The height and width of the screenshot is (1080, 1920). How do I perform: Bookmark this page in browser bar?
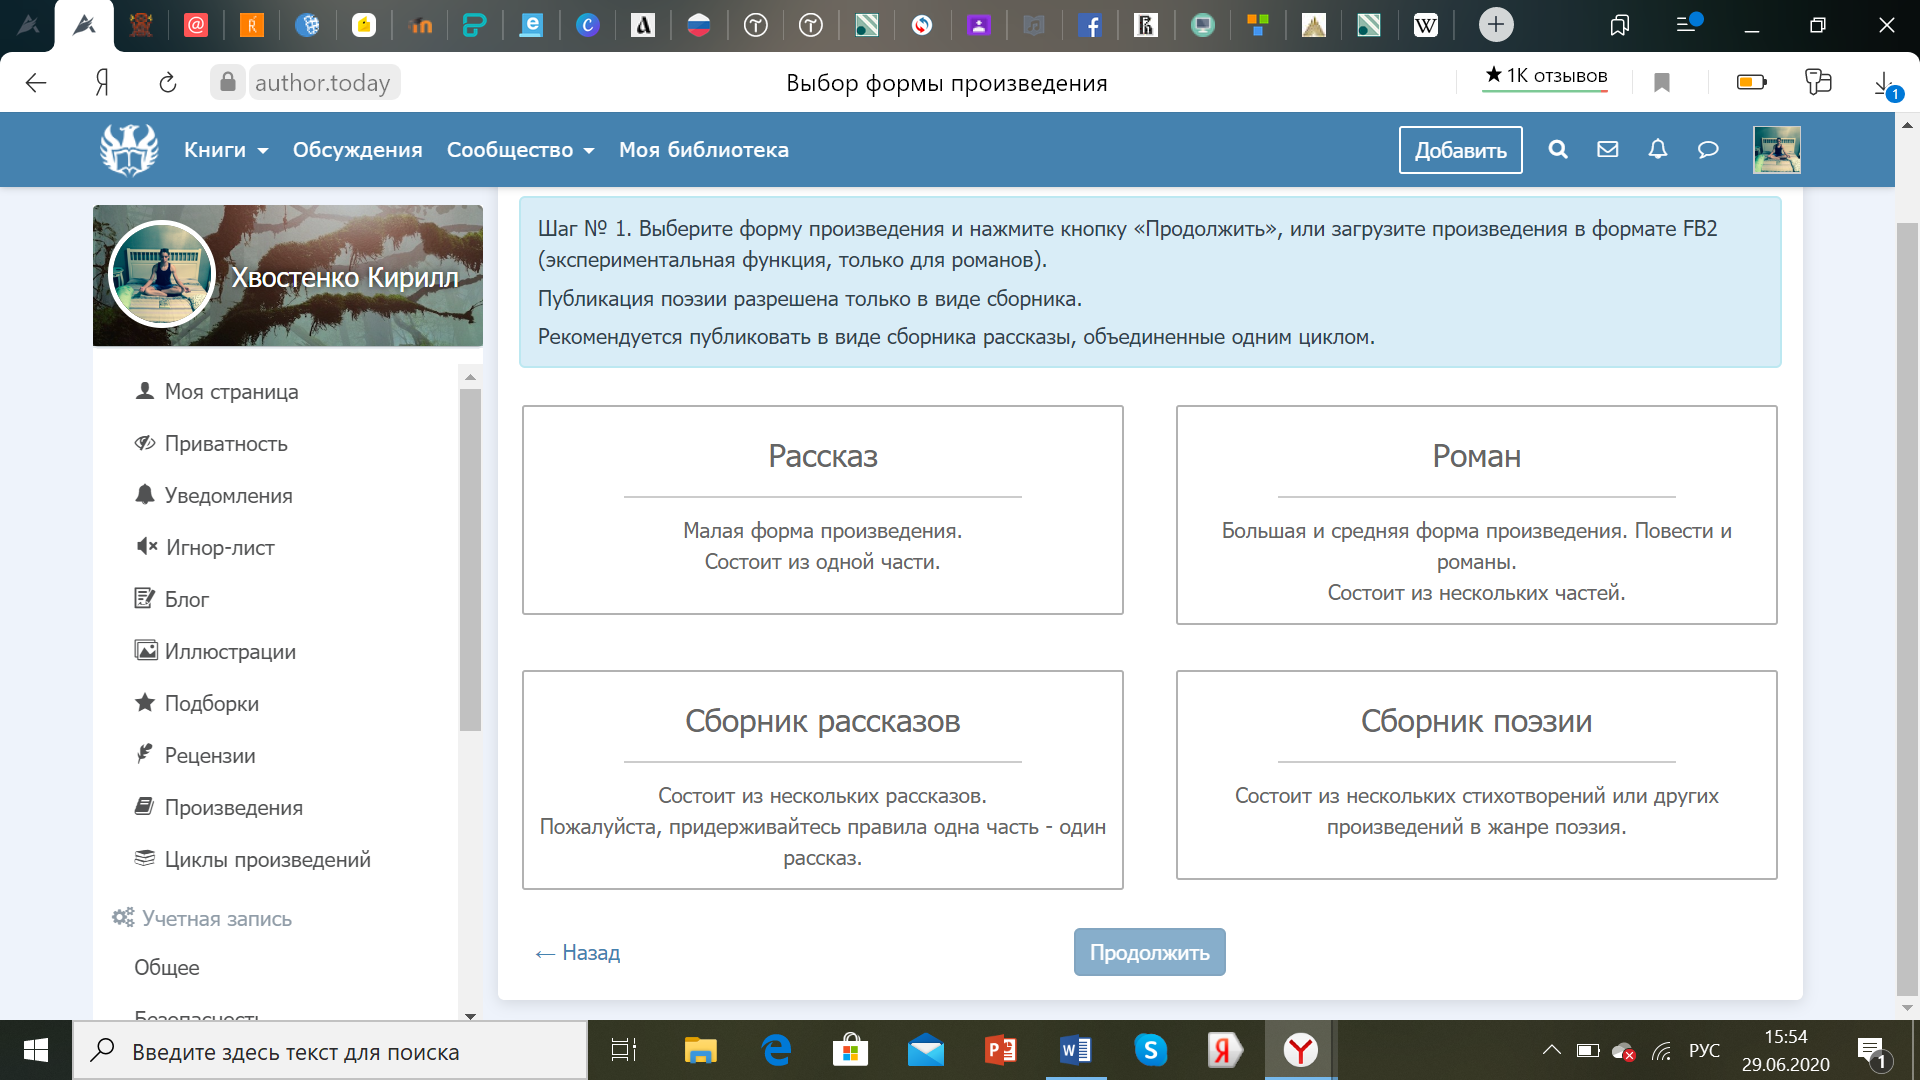click(1661, 83)
